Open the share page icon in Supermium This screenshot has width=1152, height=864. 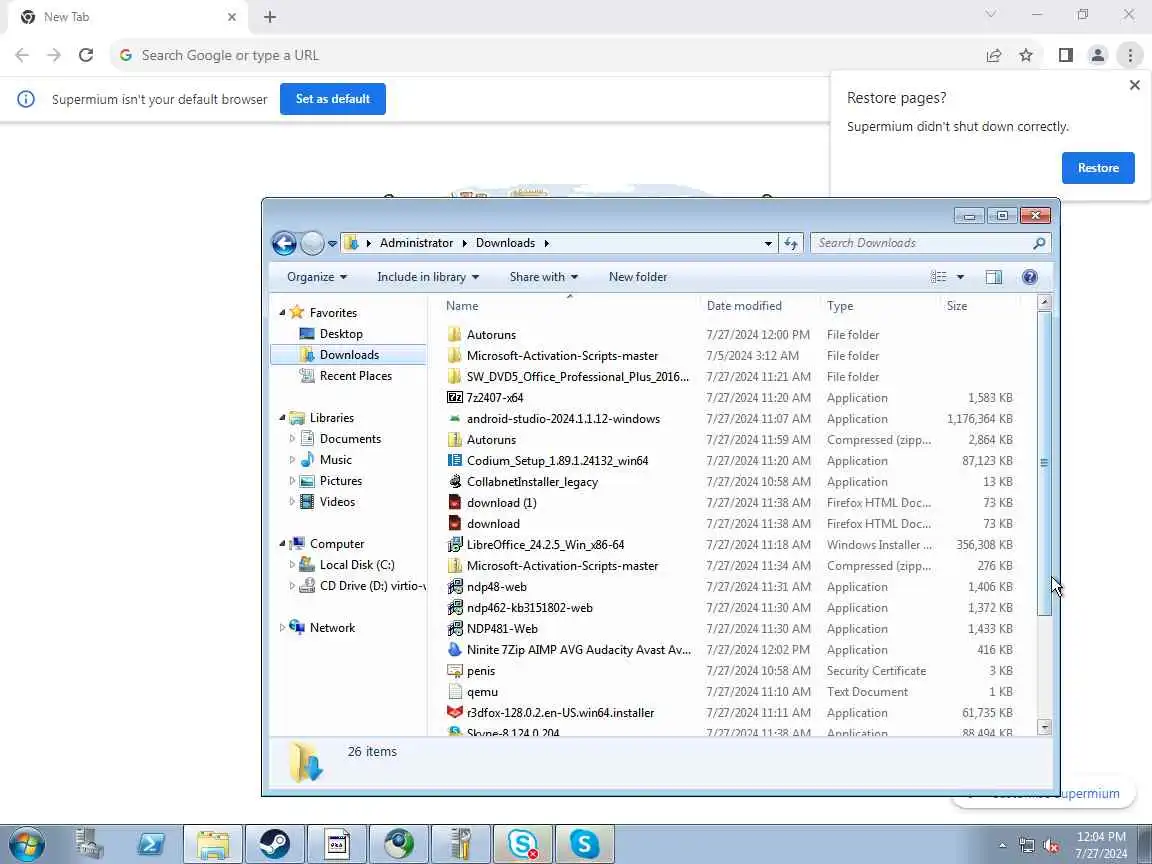[x=994, y=55]
